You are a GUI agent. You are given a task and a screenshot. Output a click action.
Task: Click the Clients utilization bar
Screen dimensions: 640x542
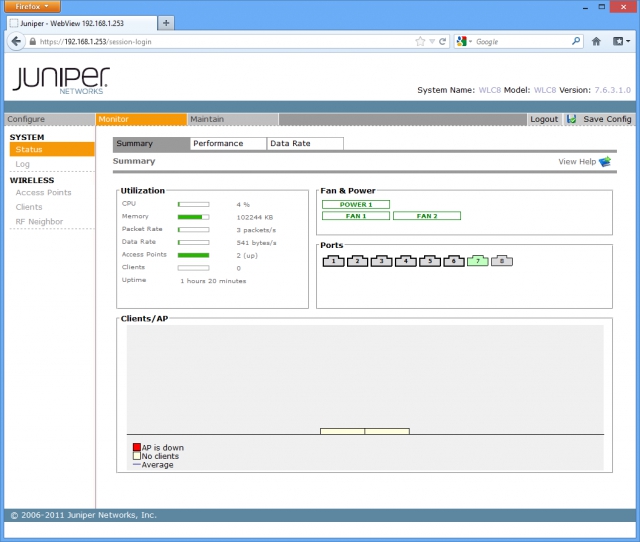[x=193, y=268]
